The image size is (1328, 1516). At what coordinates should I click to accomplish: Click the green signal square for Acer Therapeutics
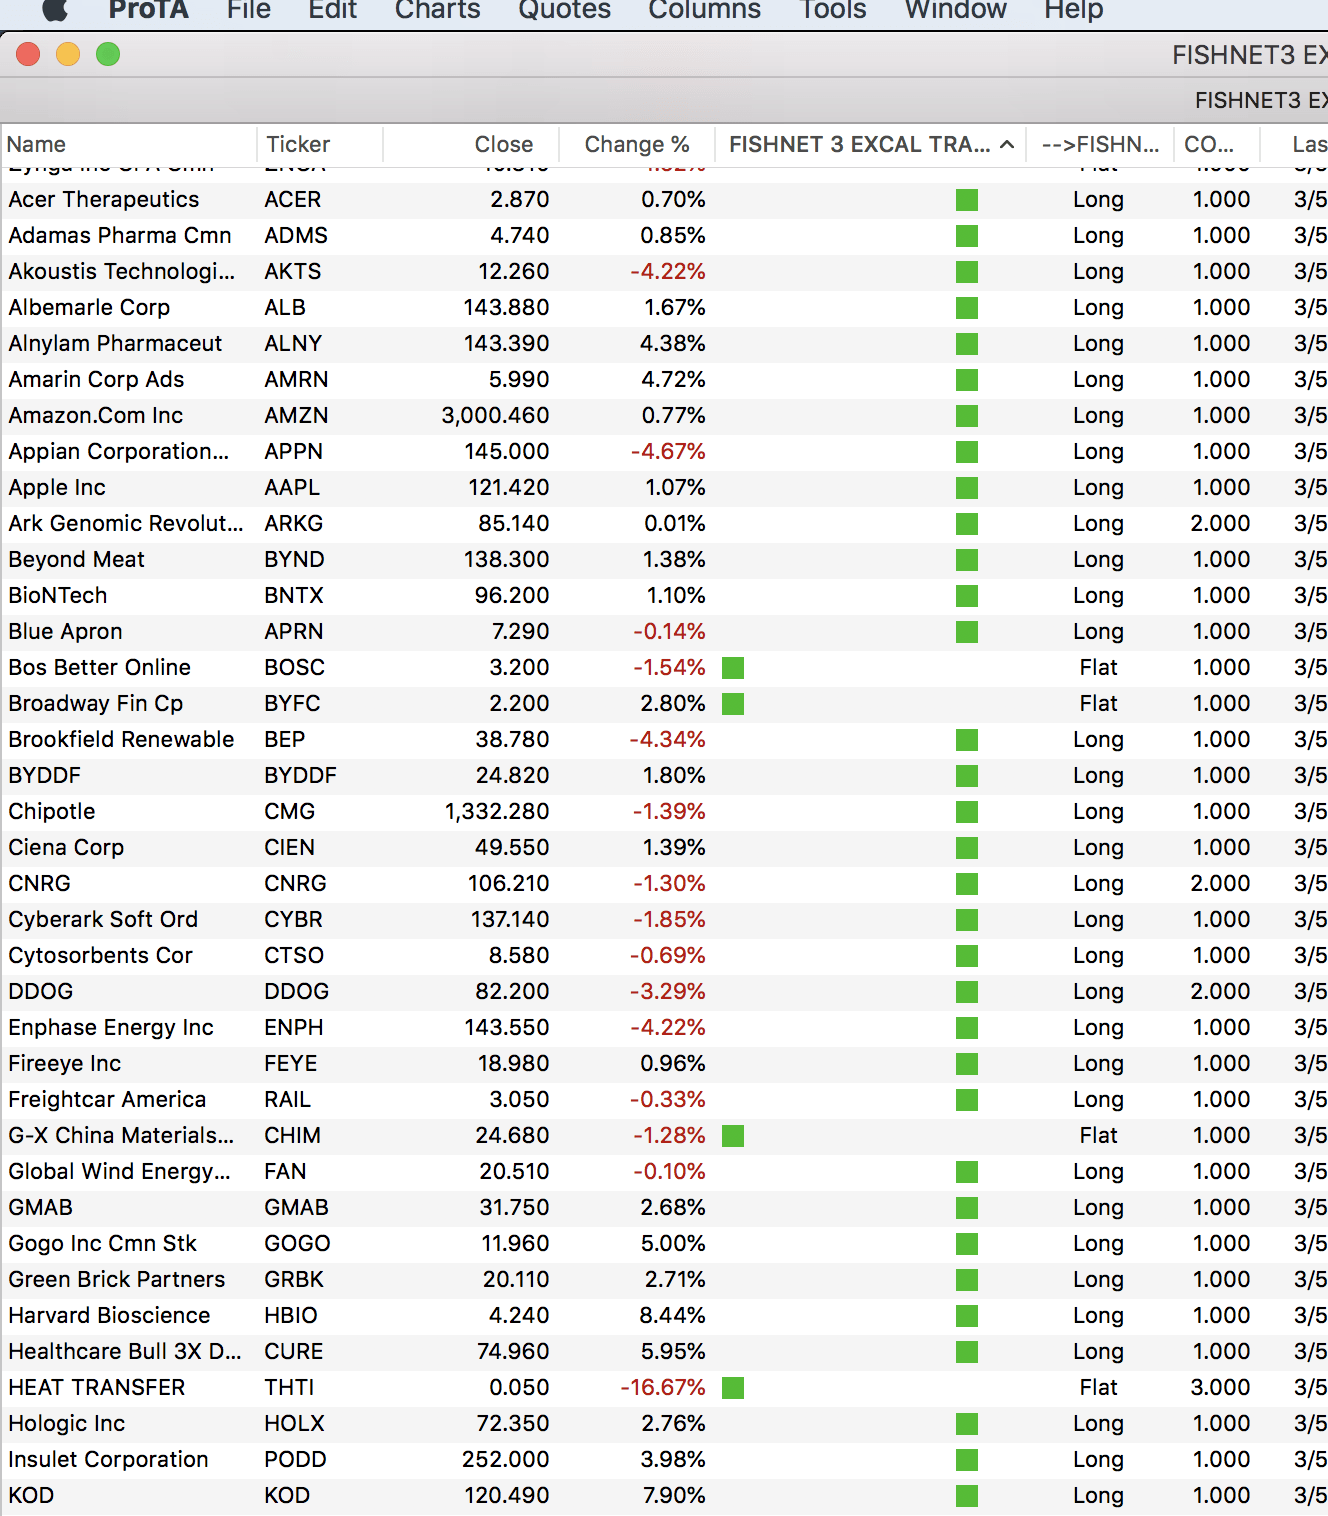click(x=967, y=200)
